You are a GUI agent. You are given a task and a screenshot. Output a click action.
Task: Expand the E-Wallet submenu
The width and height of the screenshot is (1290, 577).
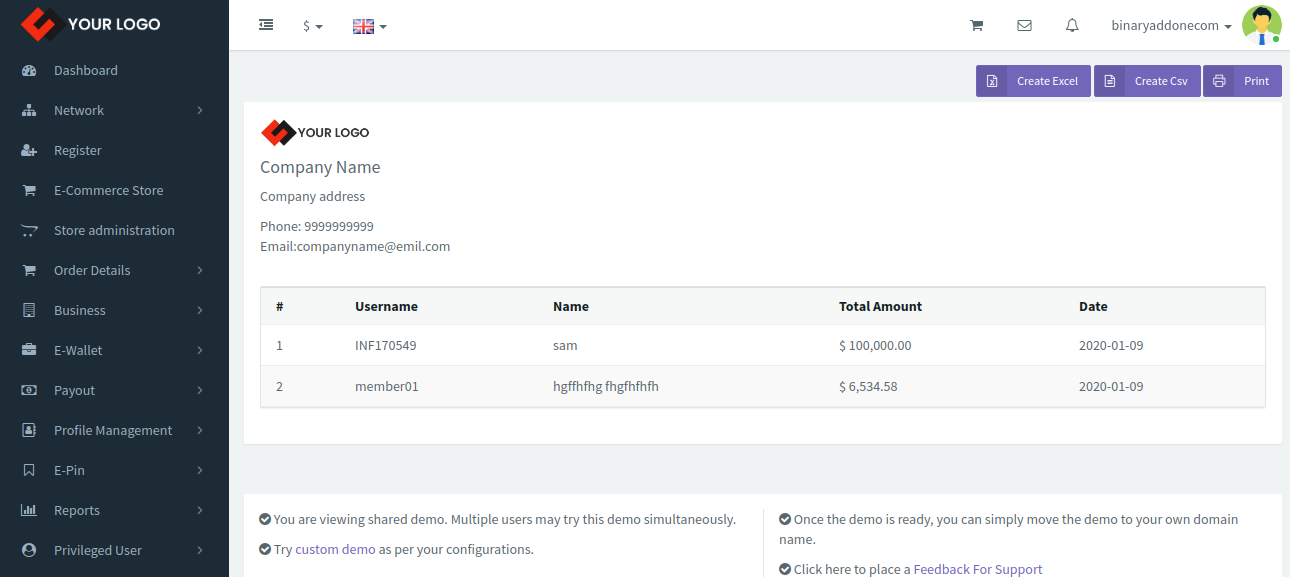pyautogui.click(x=114, y=350)
